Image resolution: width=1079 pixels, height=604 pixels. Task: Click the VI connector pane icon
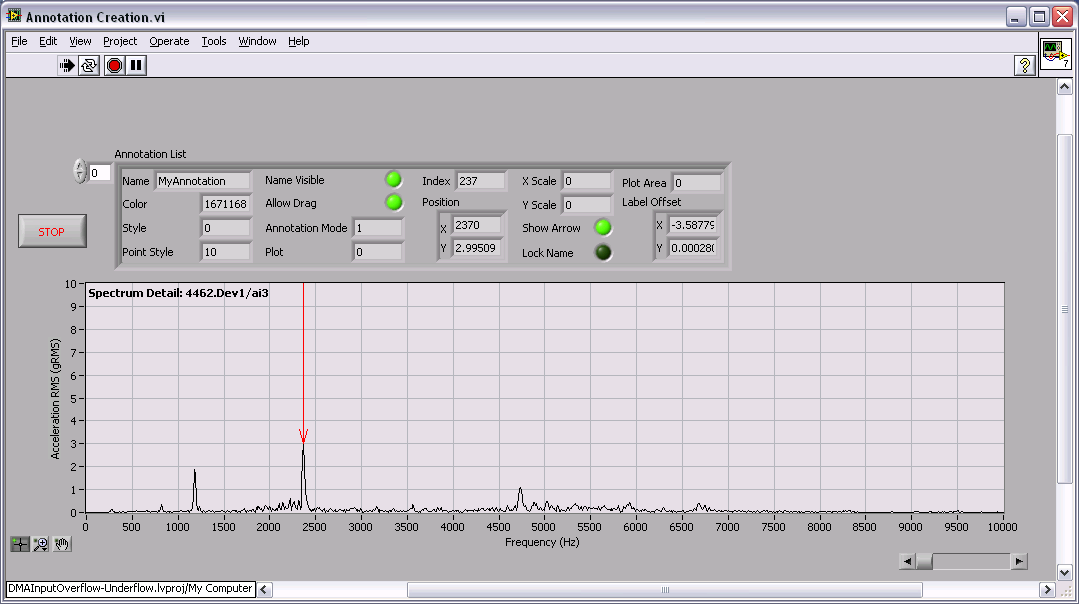tap(1055, 53)
